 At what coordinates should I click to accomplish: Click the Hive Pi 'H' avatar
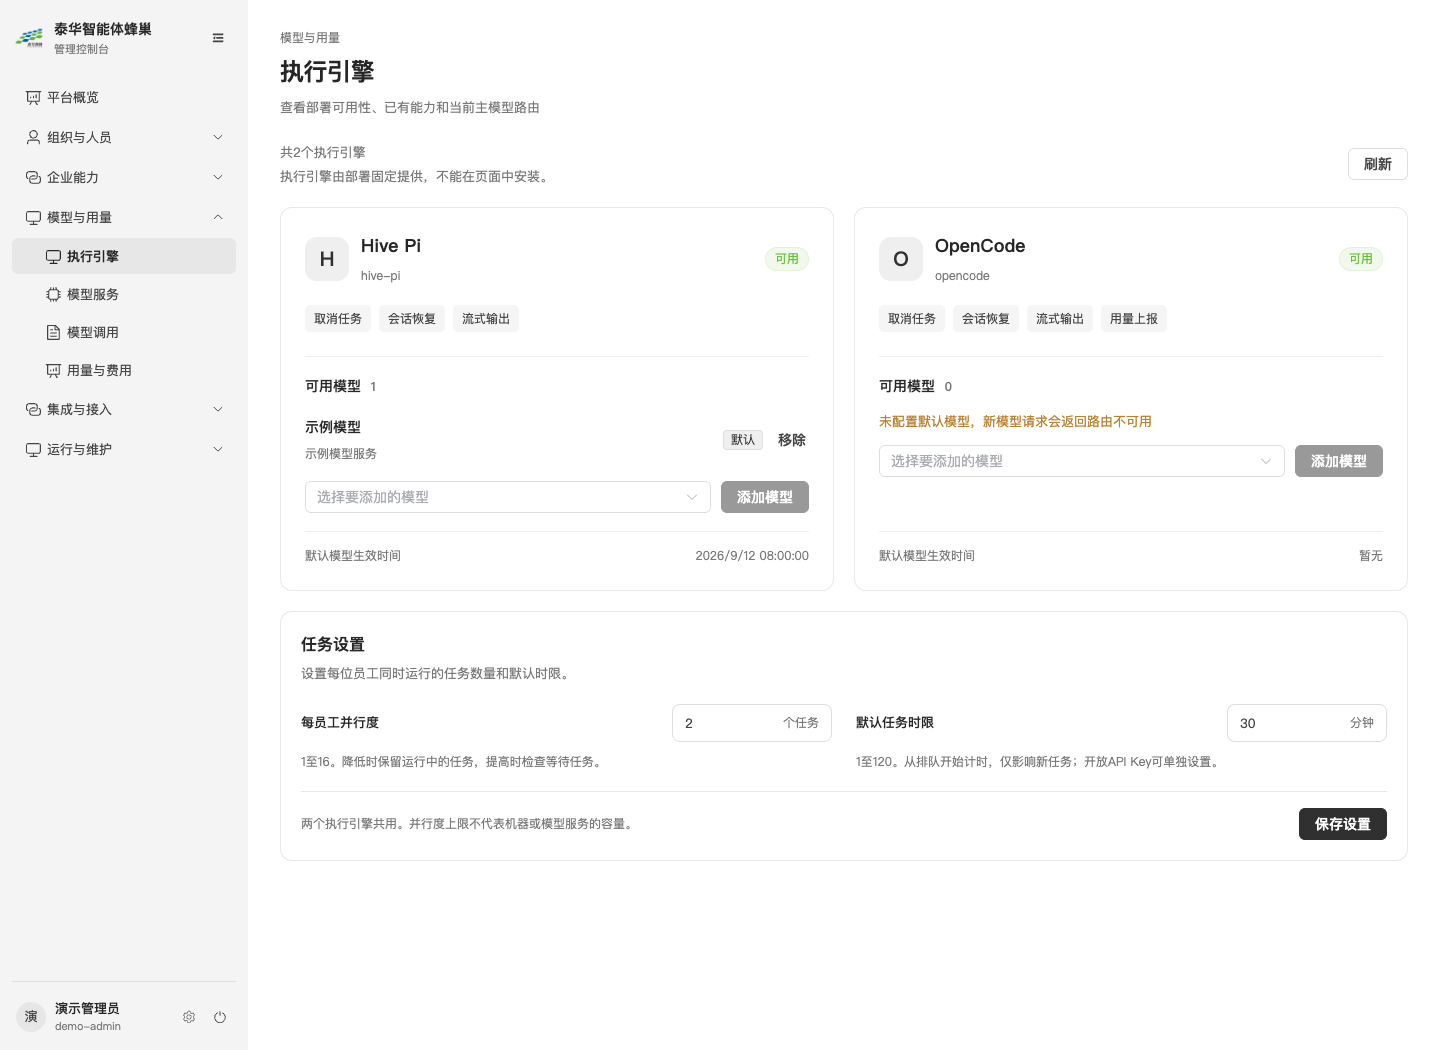tap(327, 259)
